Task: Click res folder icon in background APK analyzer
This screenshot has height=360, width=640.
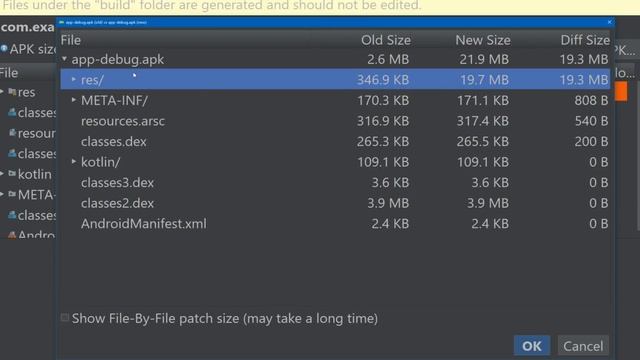Action: 12,92
